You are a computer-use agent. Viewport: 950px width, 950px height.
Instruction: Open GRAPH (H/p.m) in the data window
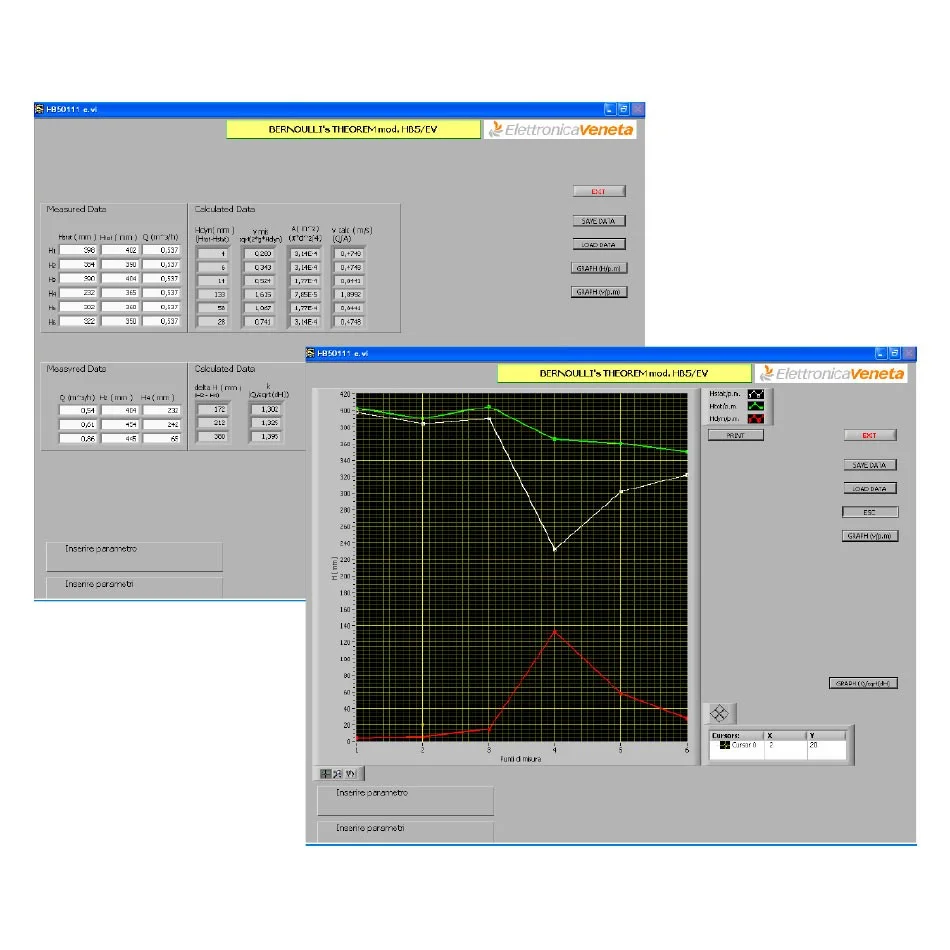coord(599,268)
